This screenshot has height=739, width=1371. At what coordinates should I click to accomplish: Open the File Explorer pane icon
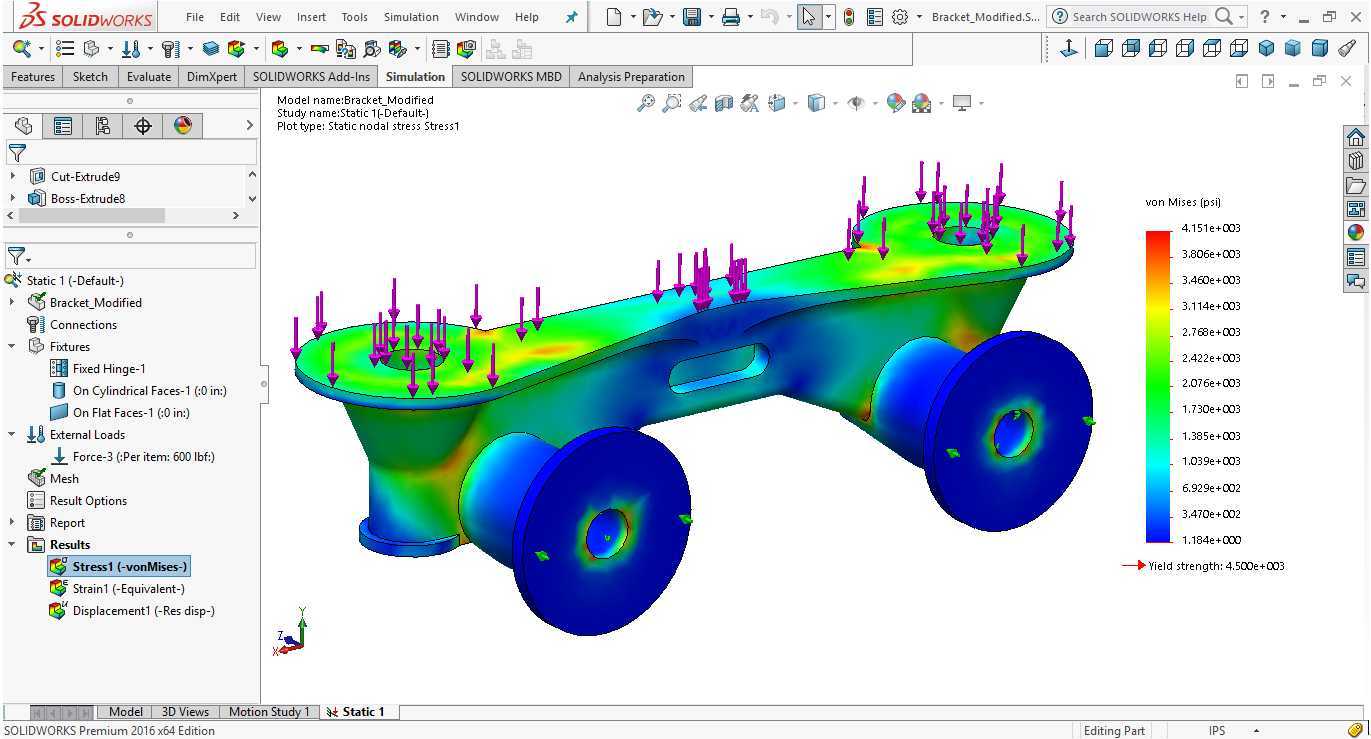pos(1356,185)
